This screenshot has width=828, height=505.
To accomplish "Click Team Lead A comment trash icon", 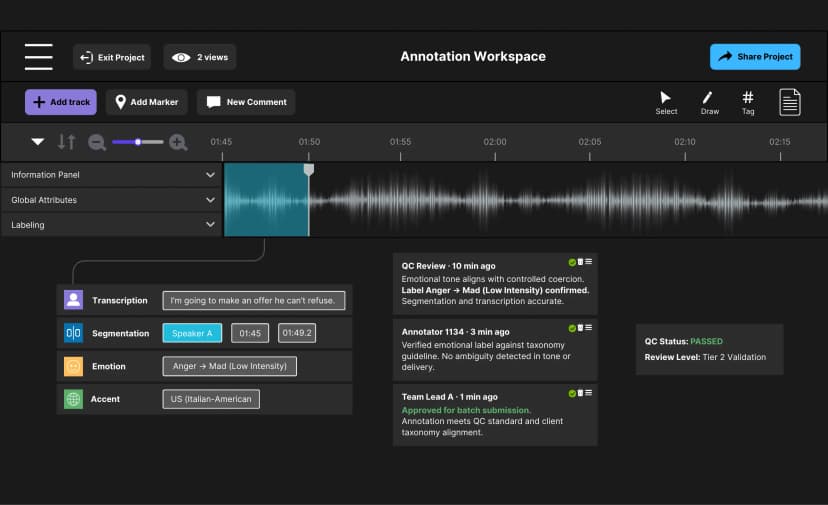I will (x=580, y=393).
